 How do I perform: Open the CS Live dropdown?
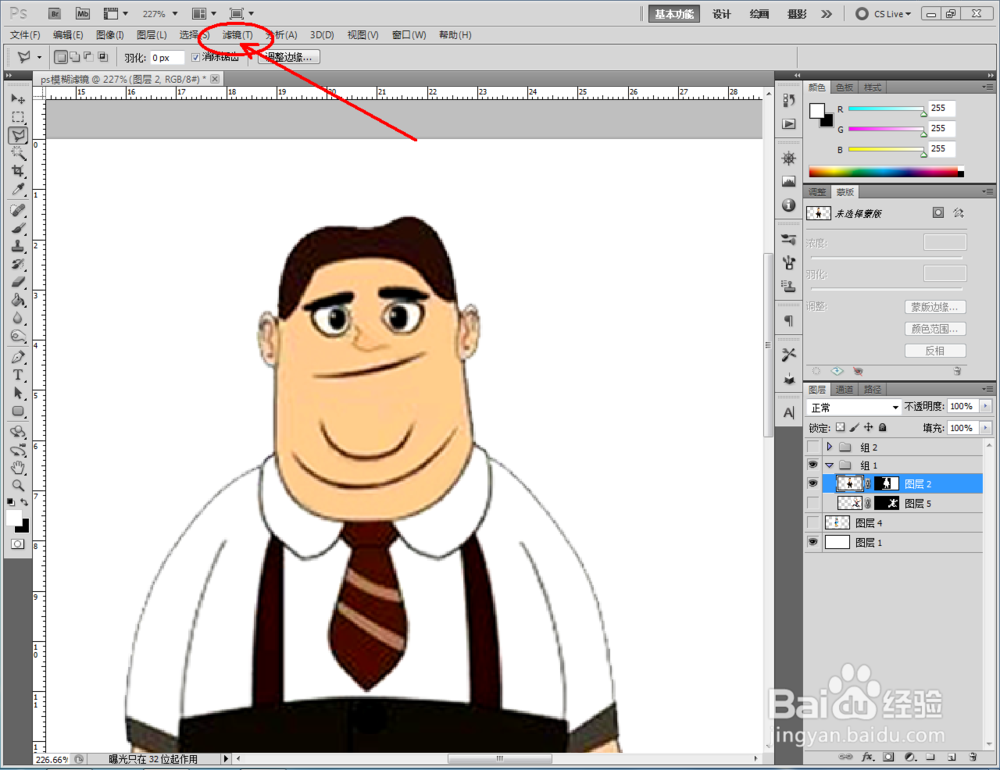click(883, 13)
